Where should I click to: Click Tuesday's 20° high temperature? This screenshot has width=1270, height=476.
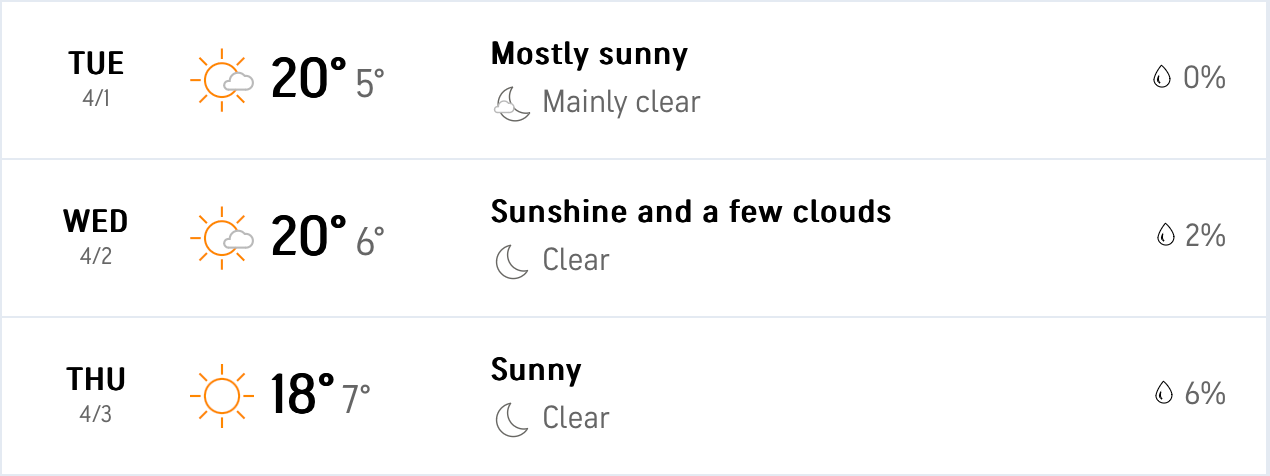pos(308,79)
